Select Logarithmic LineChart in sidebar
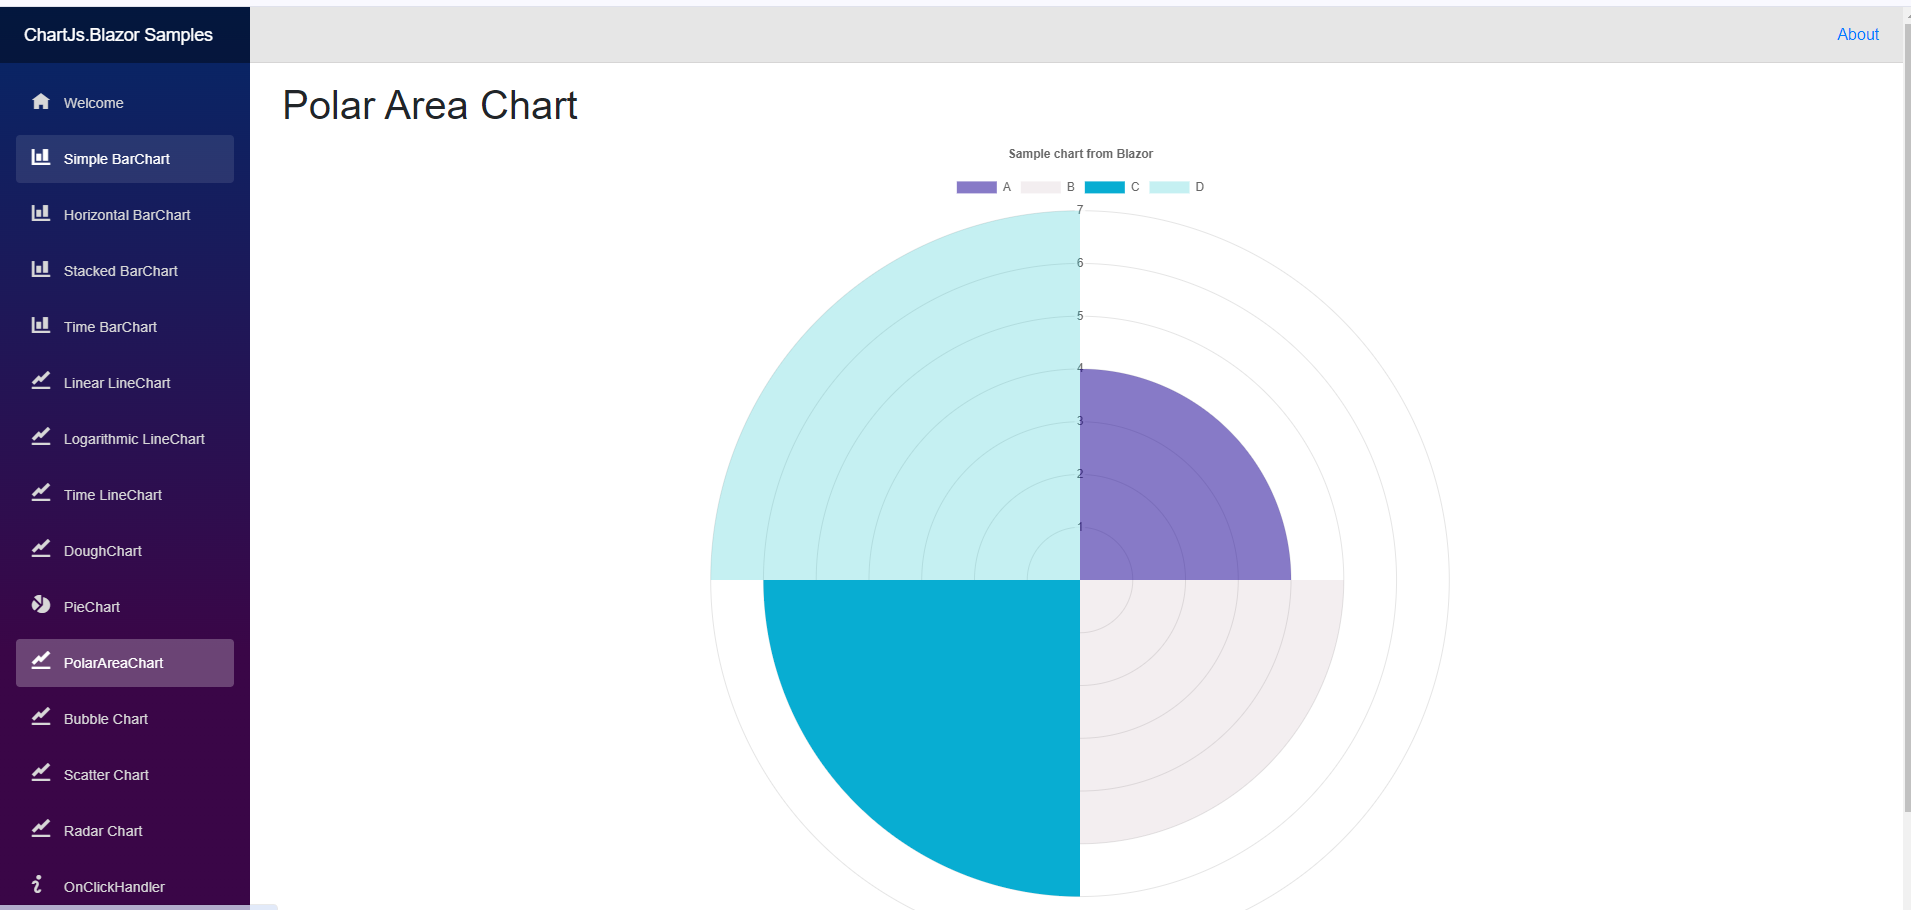 (134, 439)
